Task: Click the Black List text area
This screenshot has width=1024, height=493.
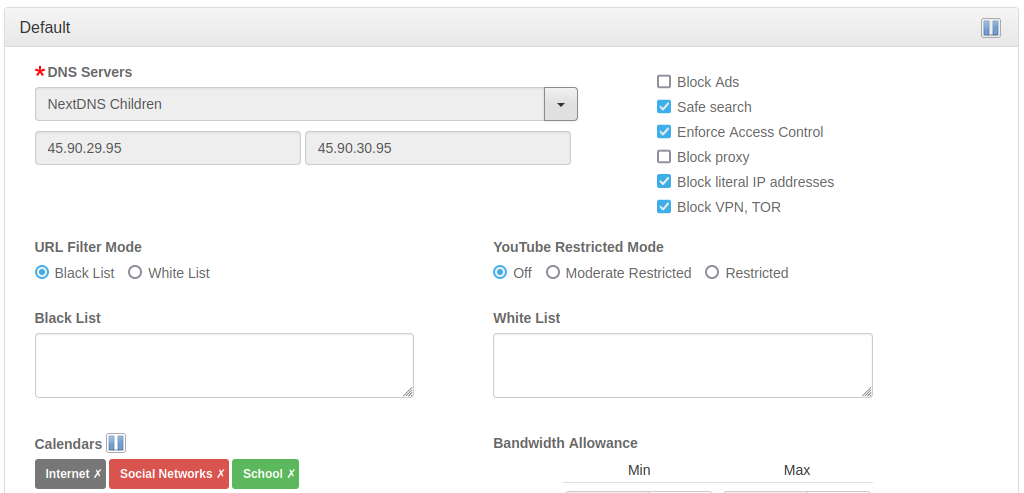Action: pos(224,365)
